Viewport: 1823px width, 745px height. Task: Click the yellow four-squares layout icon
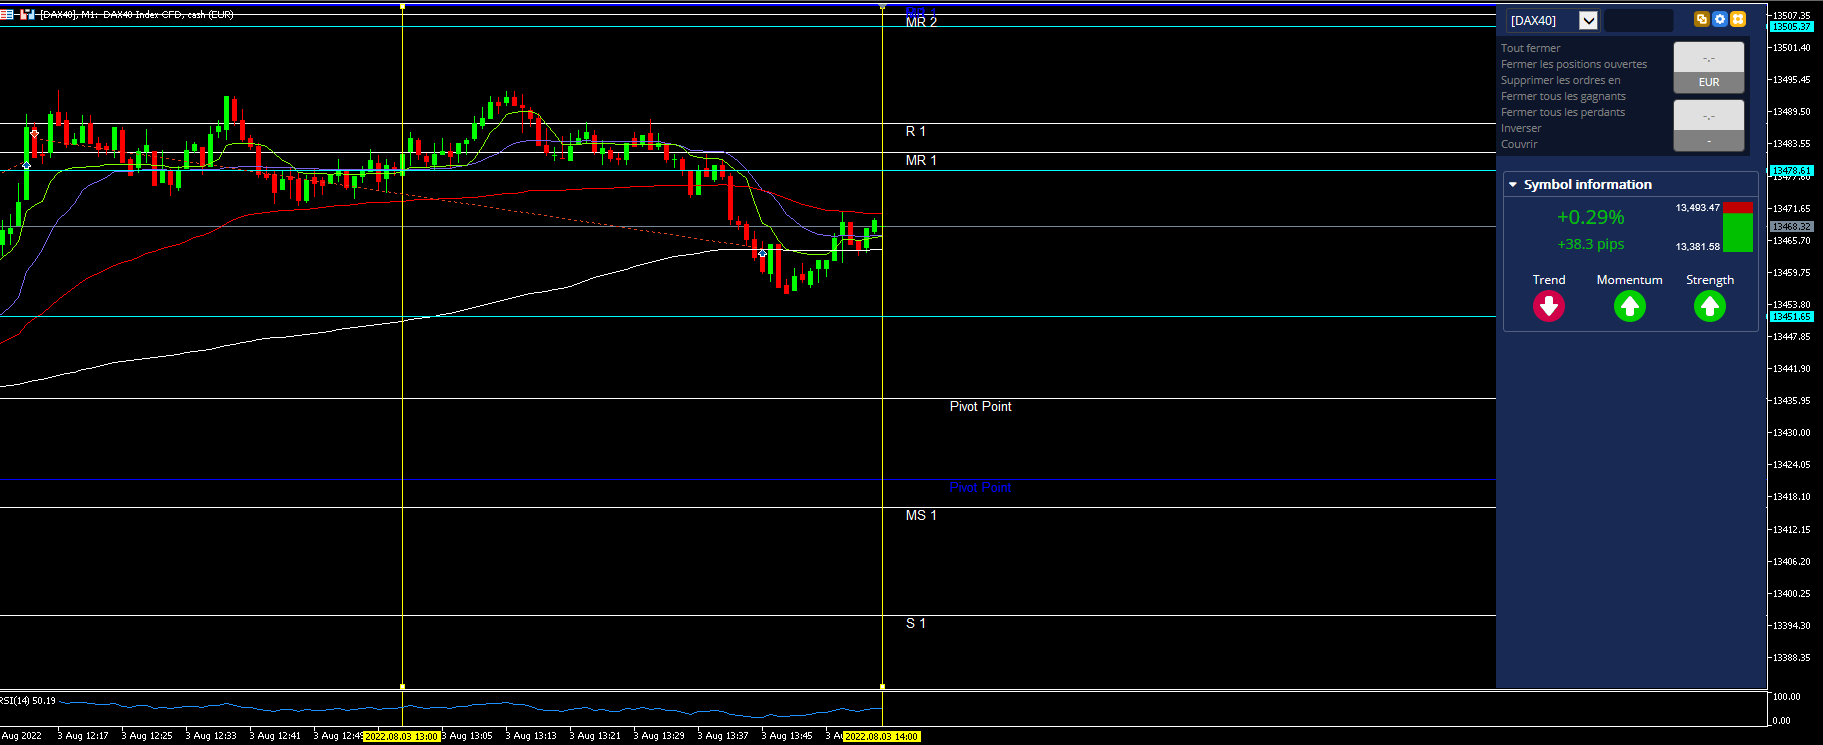click(1738, 19)
